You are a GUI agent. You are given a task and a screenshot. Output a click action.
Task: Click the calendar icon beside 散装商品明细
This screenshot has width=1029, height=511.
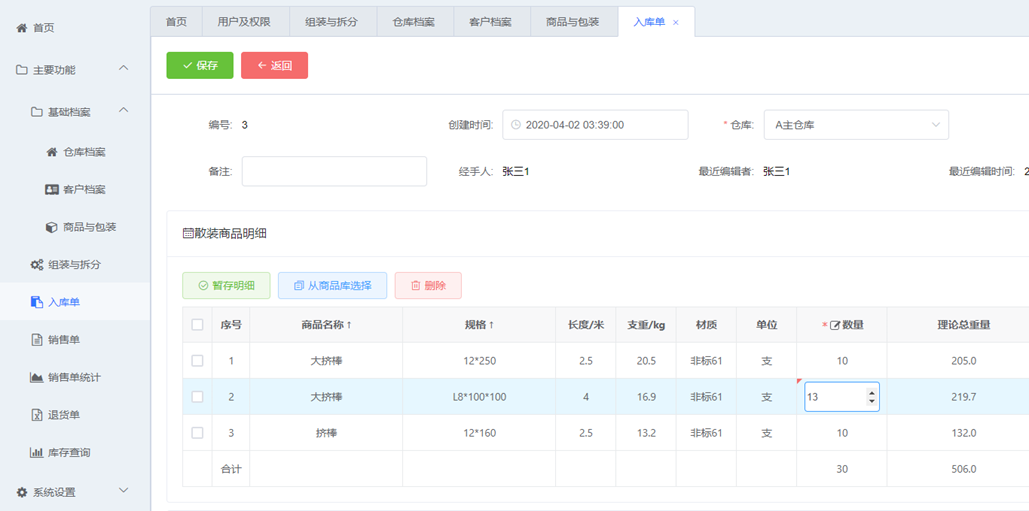pyautogui.click(x=188, y=233)
